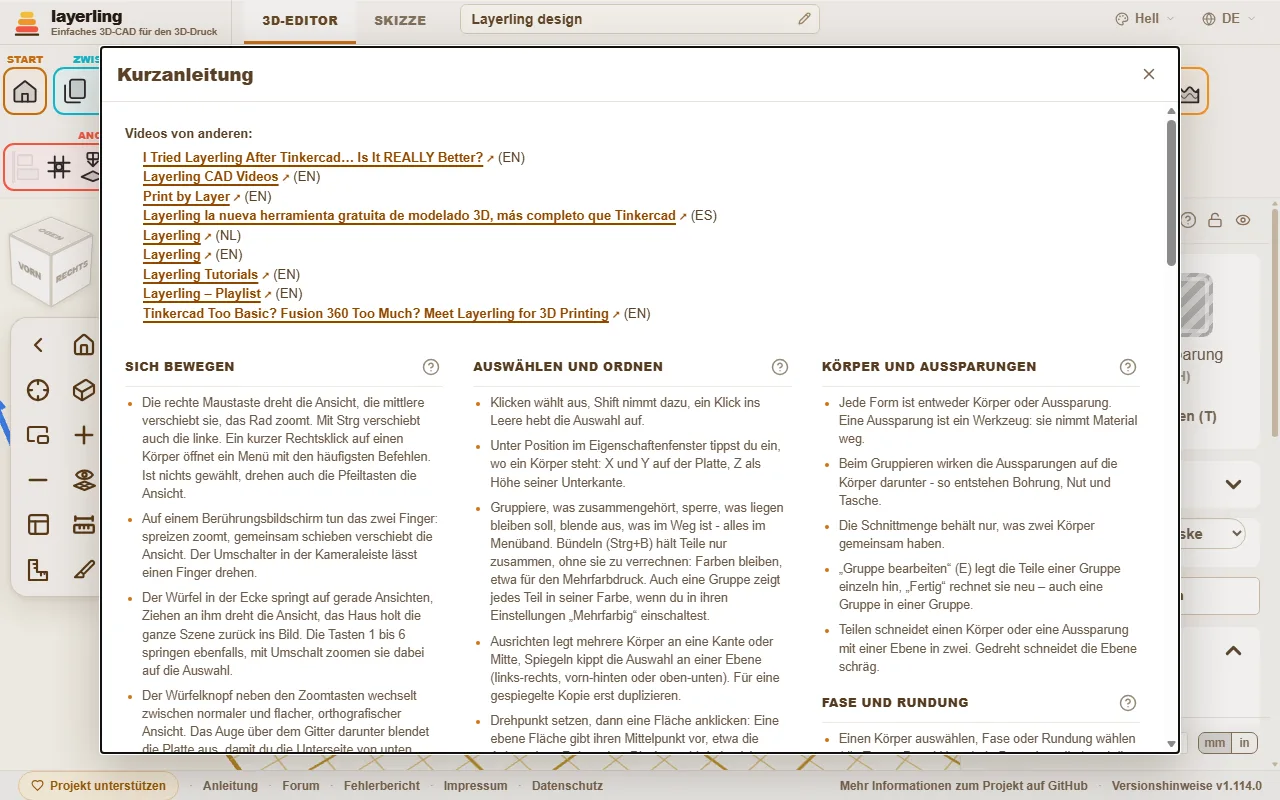The image size is (1280, 800).
Task: Open the Hell theme dropdown
Action: (1144, 19)
